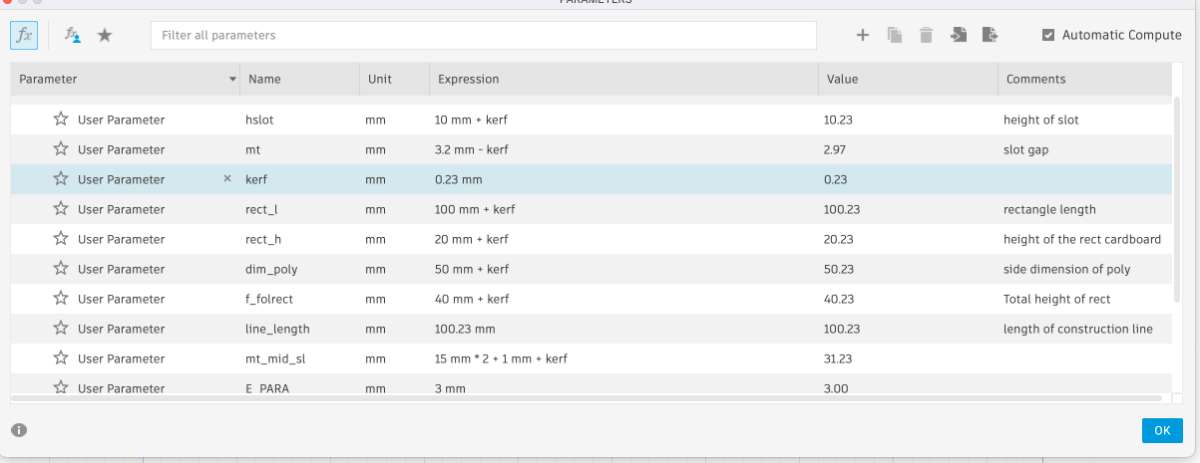
Task: Click the Filter all parameters search field
Action: click(483, 35)
